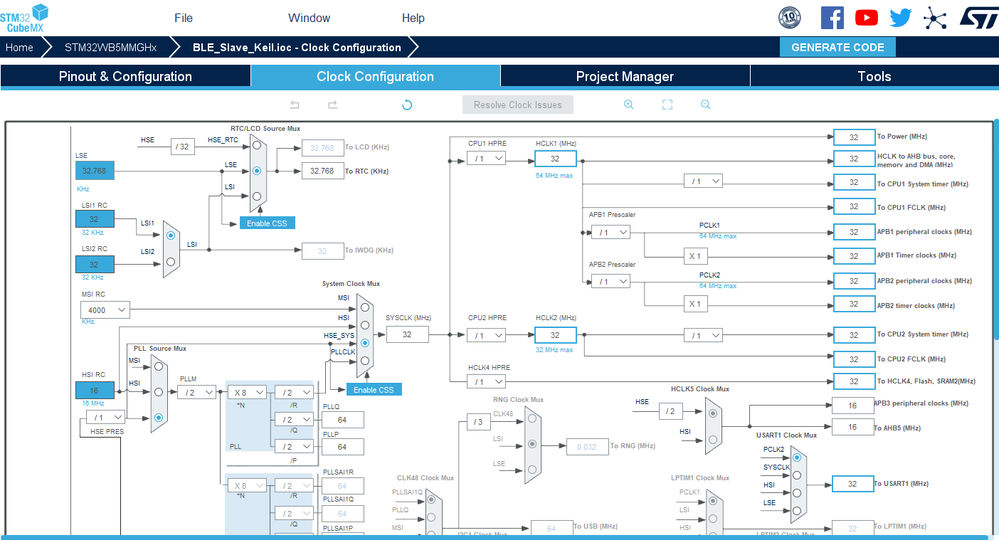Select LSI1 radio on the LSI mux

171,236
